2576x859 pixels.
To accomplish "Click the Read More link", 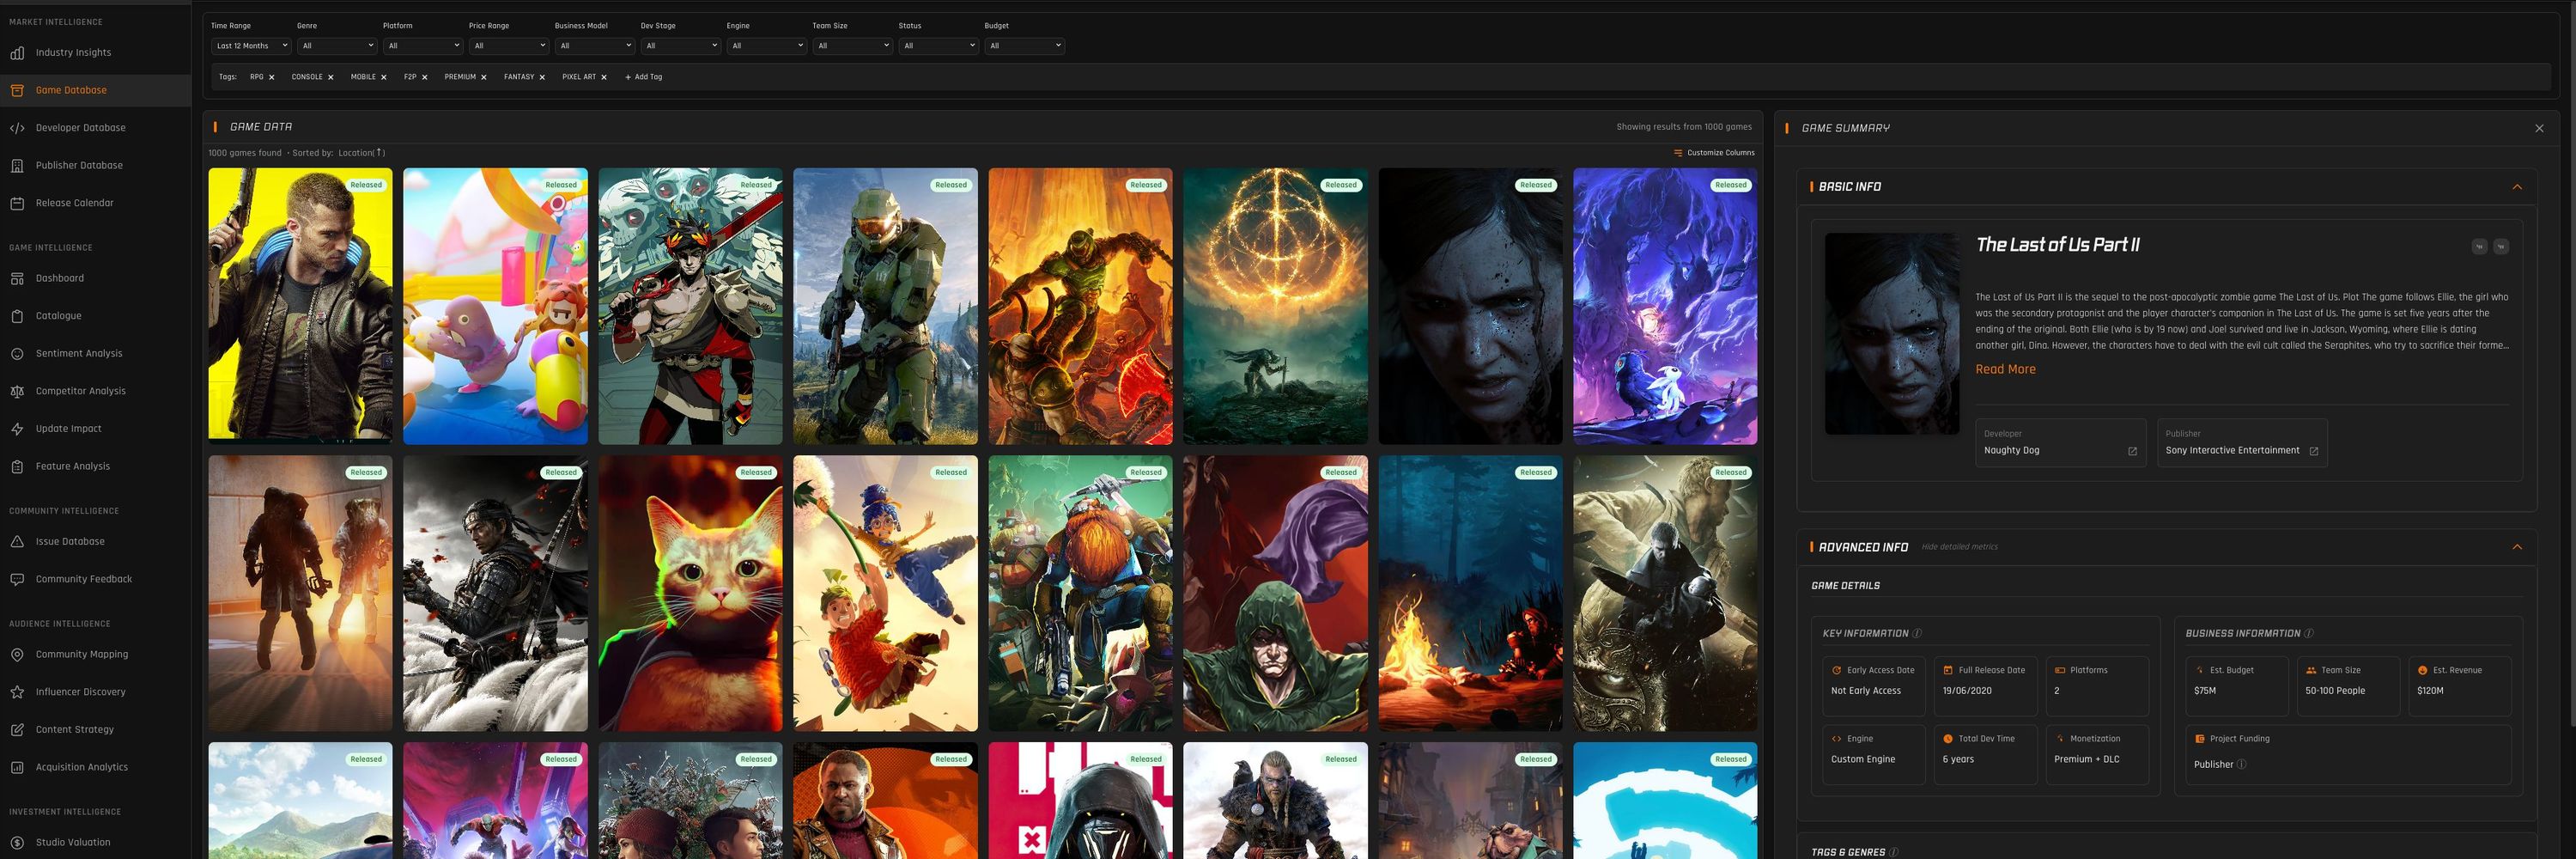I will [2005, 369].
